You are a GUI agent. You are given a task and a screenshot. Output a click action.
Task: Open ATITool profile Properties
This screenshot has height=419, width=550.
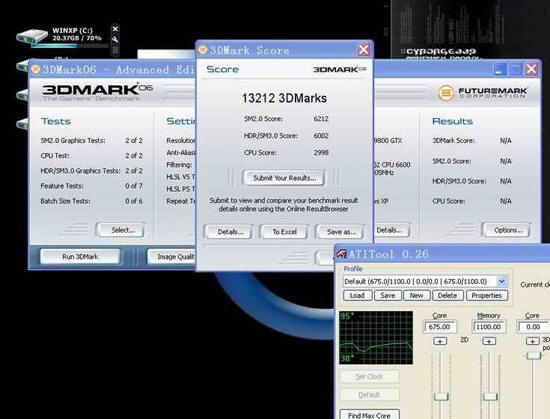coord(487,295)
